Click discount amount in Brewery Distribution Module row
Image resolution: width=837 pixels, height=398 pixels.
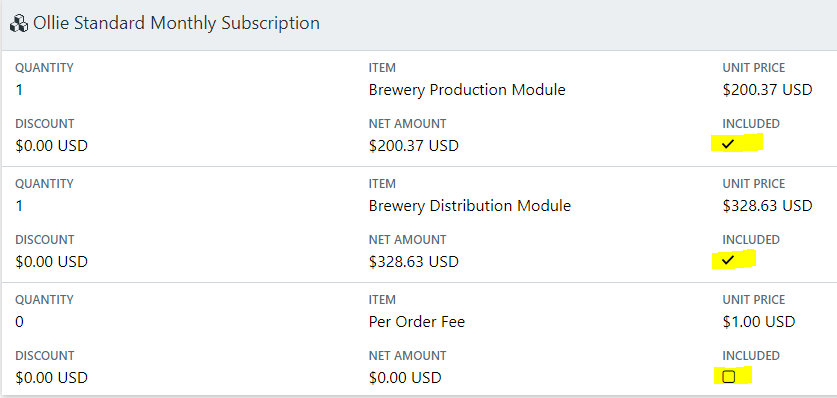coord(51,261)
